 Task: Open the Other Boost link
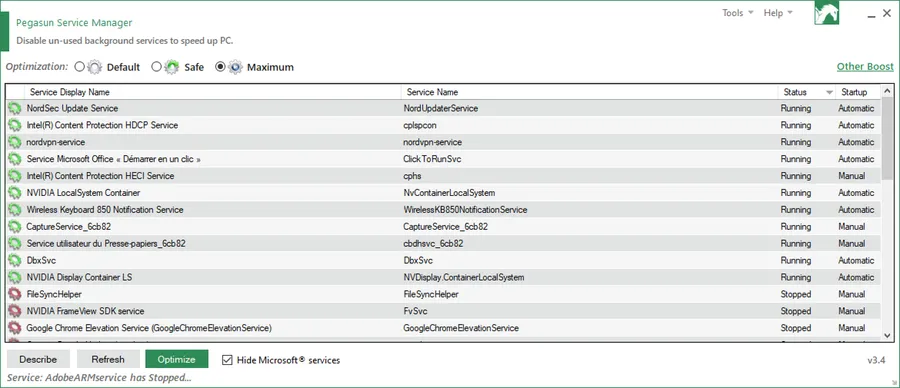click(865, 67)
